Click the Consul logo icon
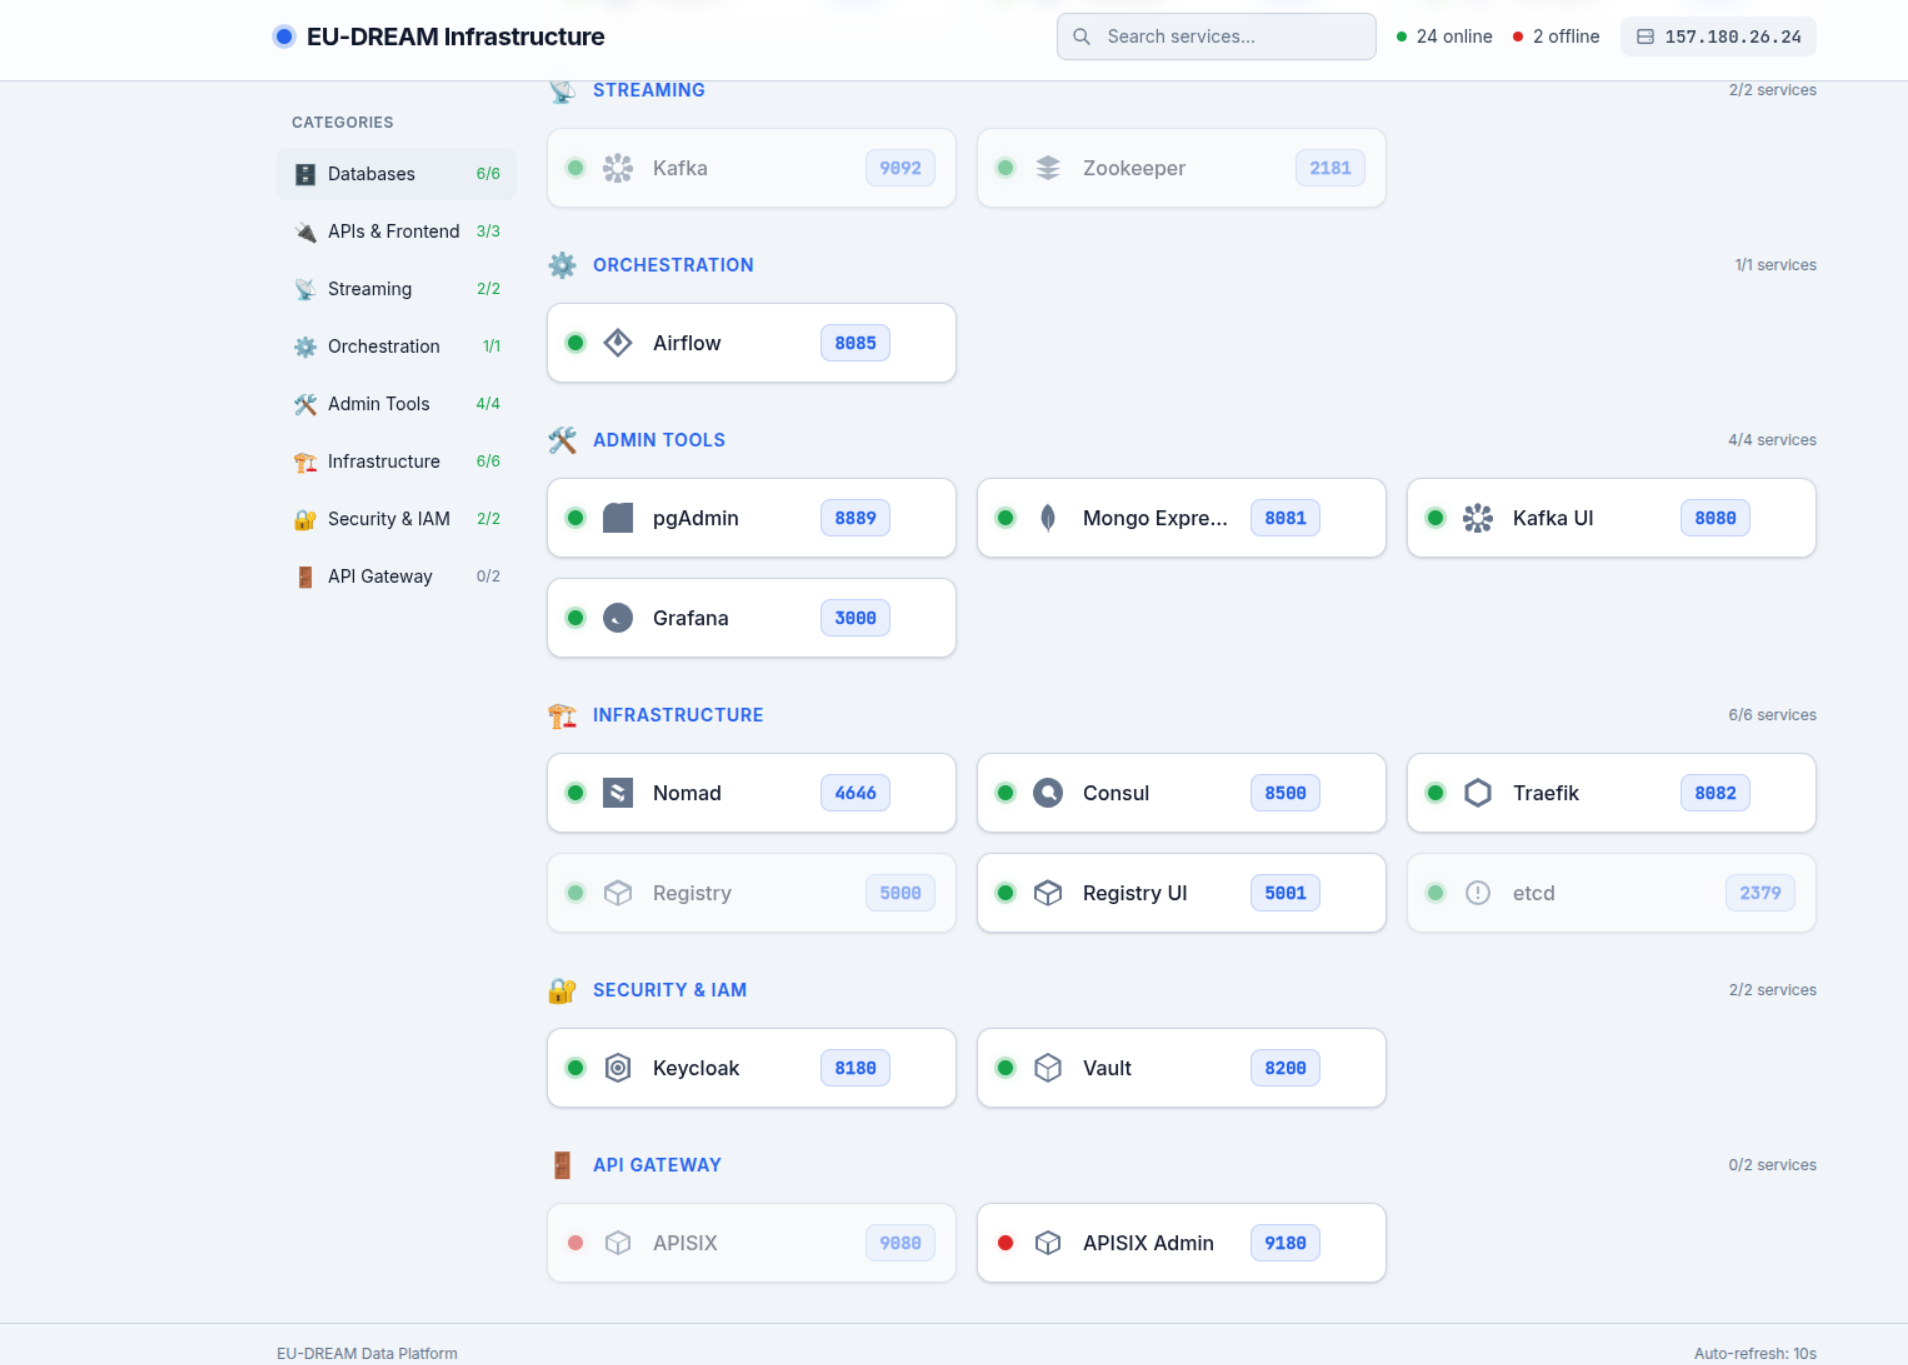1908x1365 pixels. tap(1047, 793)
